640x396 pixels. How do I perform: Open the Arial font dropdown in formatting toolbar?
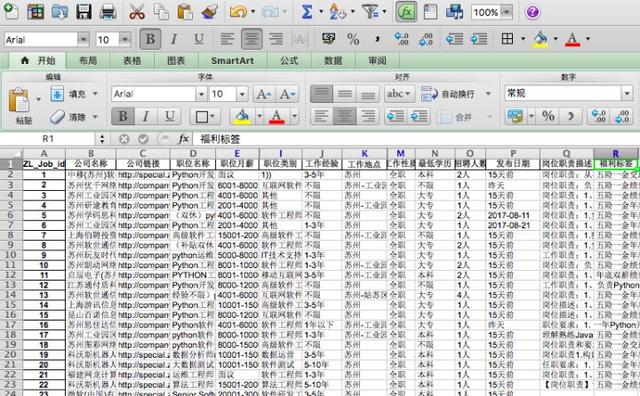coord(83,39)
